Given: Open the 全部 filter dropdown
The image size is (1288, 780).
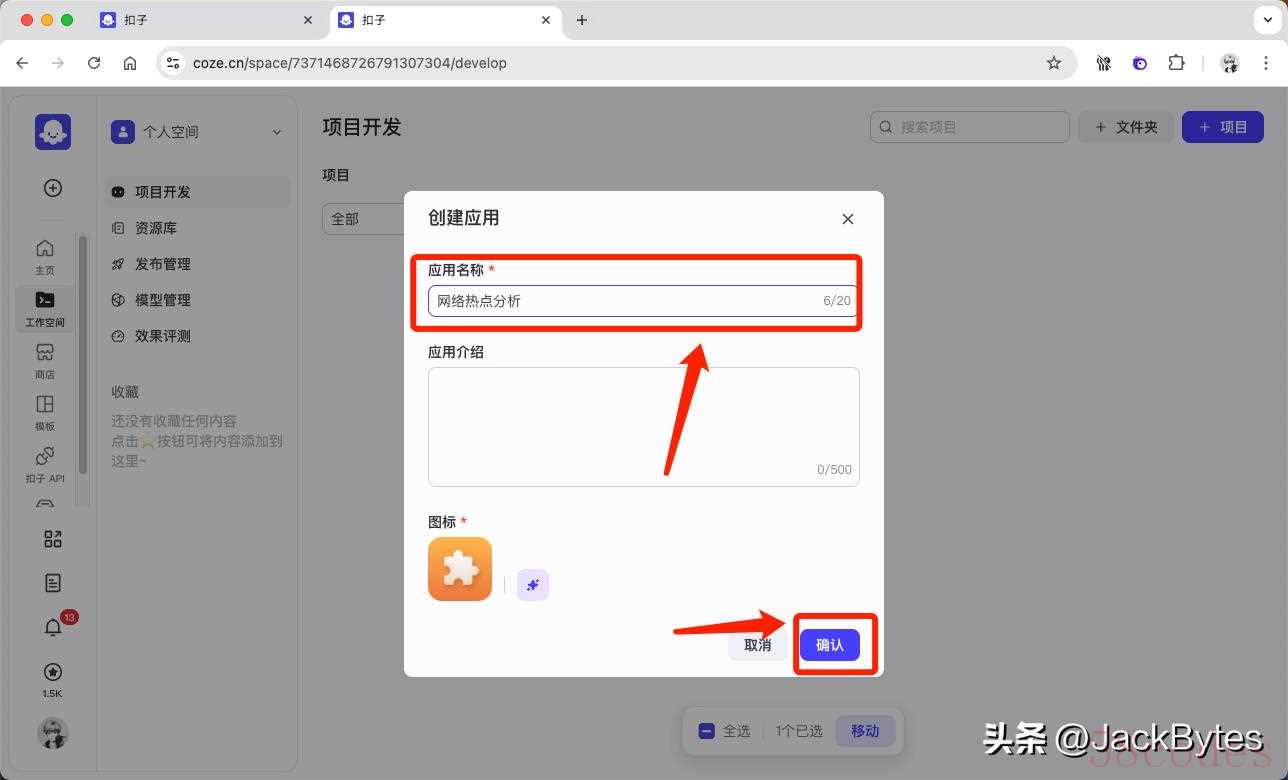Looking at the screenshot, I should click(362, 219).
